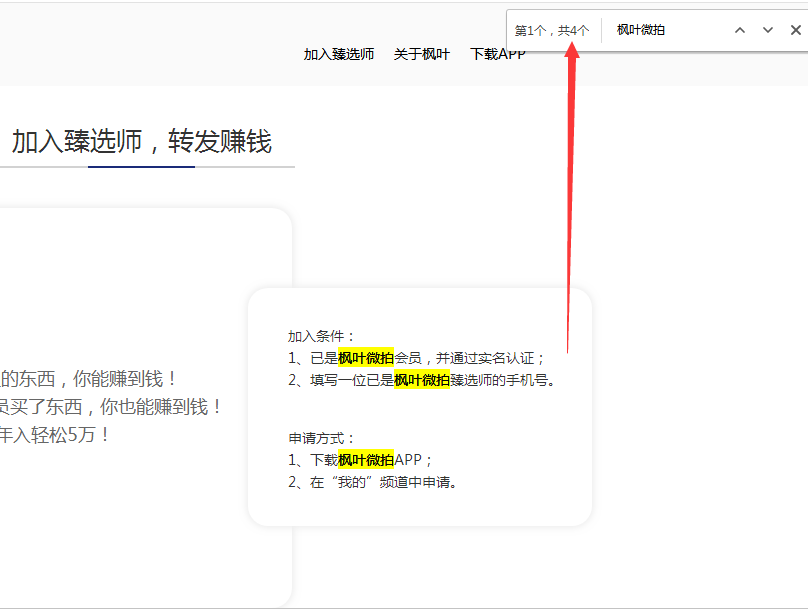
Task: Click the highlighted 枫叶微拍 after 已是
Action: point(366,356)
